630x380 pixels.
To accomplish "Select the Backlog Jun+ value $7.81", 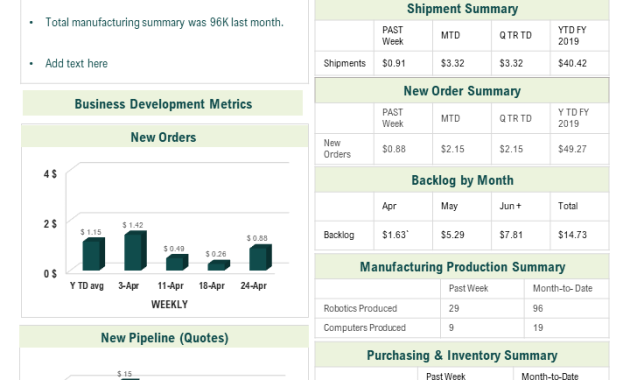I will coord(511,235).
